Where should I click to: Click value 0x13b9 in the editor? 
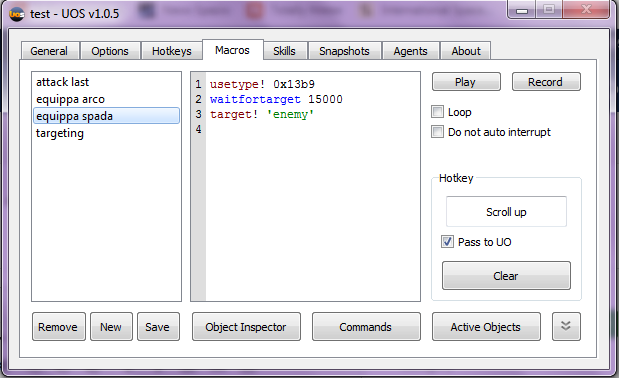pyautogui.click(x=294, y=84)
